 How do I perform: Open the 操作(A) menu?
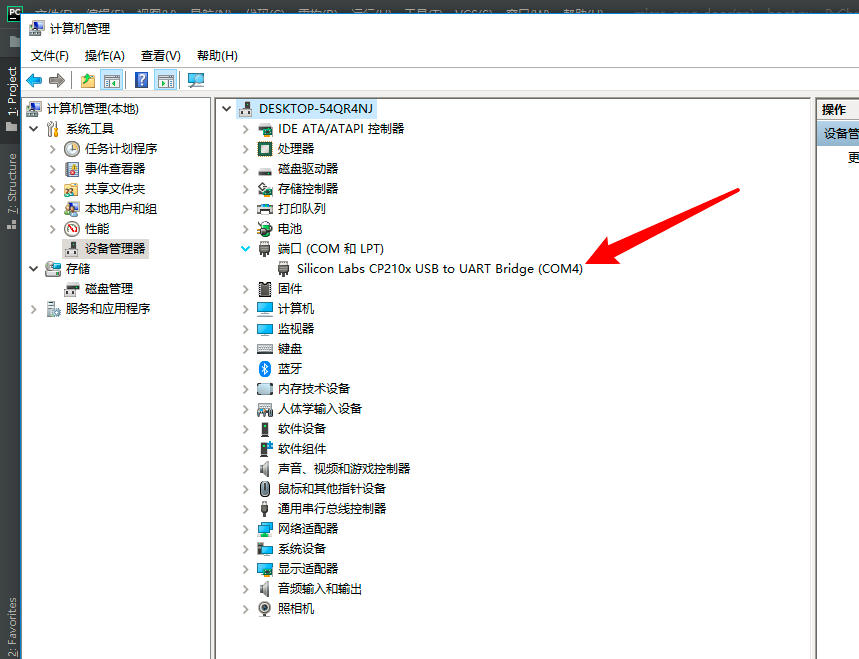tap(104, 55)
